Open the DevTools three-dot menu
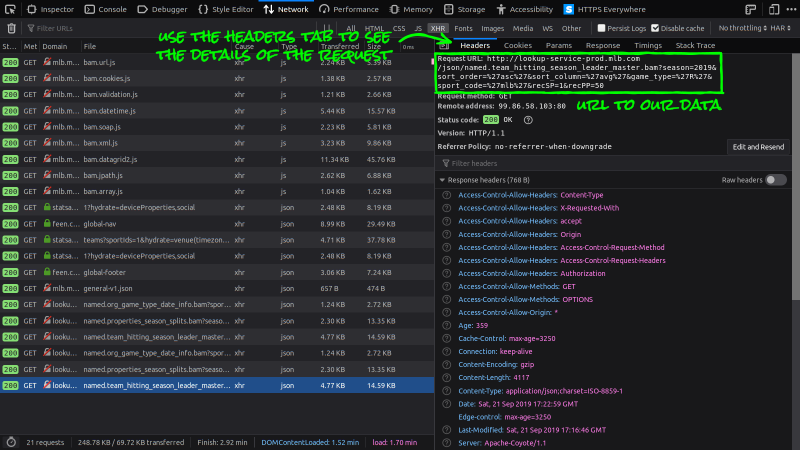 [x=791, y=9]
